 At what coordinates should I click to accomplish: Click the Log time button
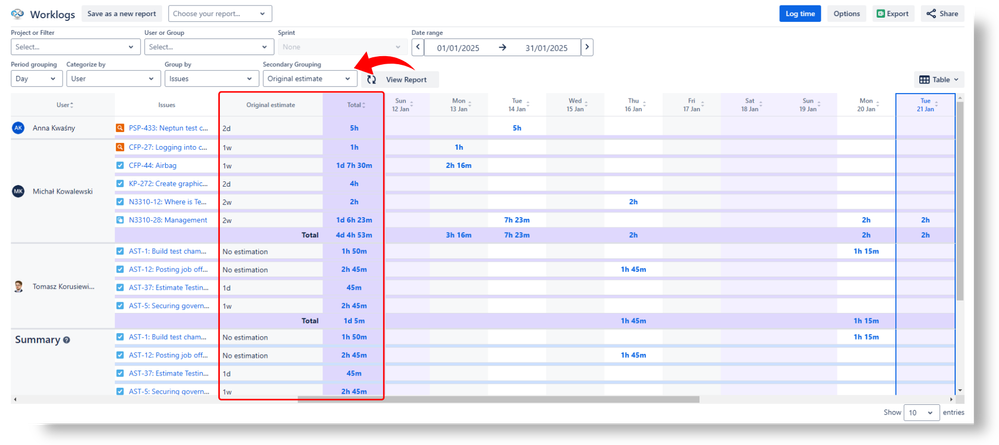click(800, 13)
